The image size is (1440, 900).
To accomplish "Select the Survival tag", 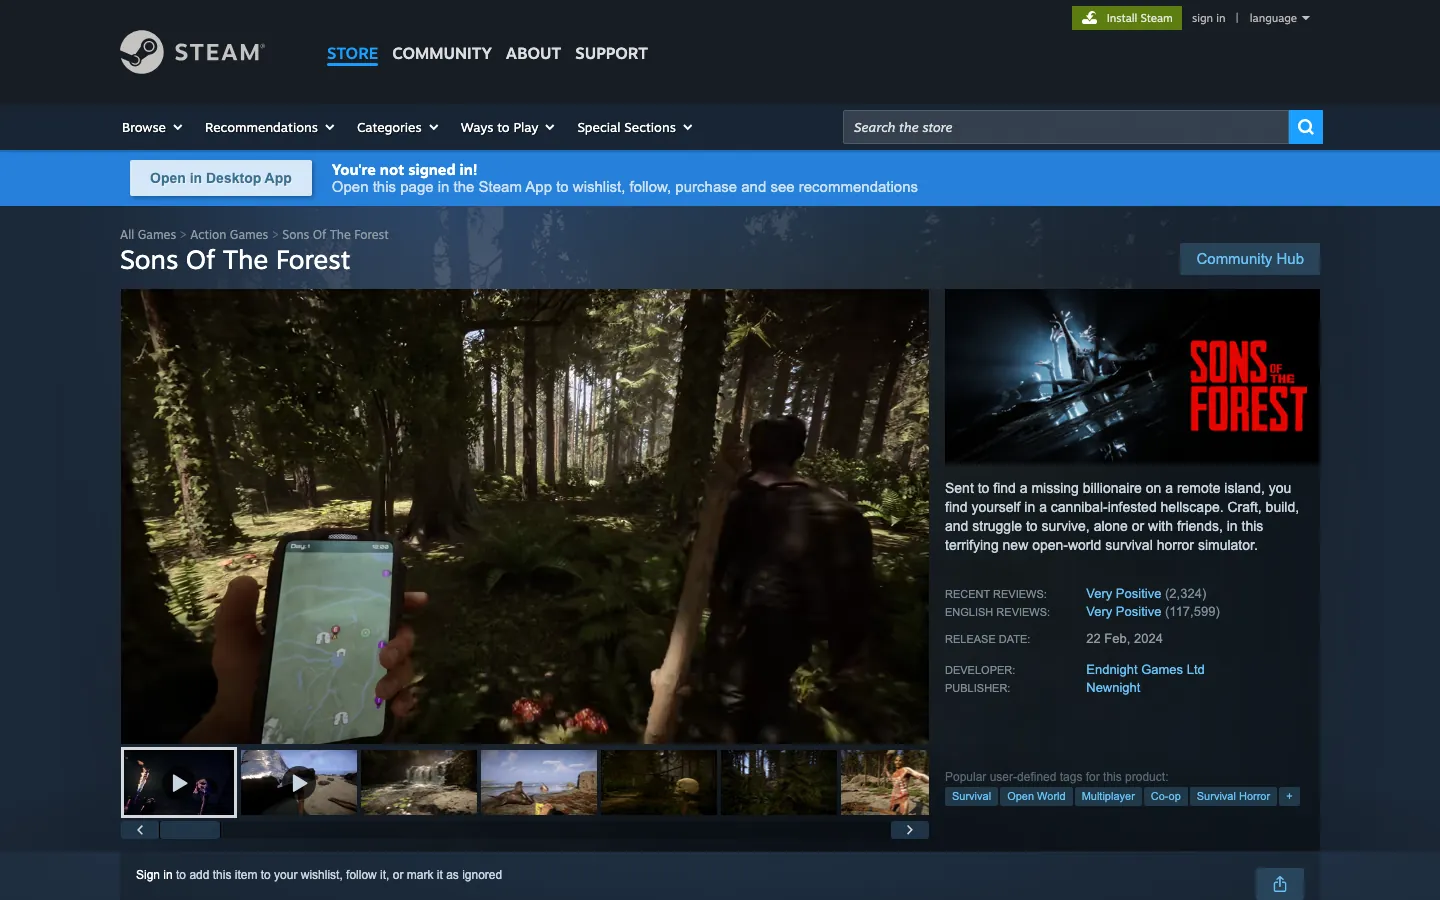I will (x=971, y=796).
